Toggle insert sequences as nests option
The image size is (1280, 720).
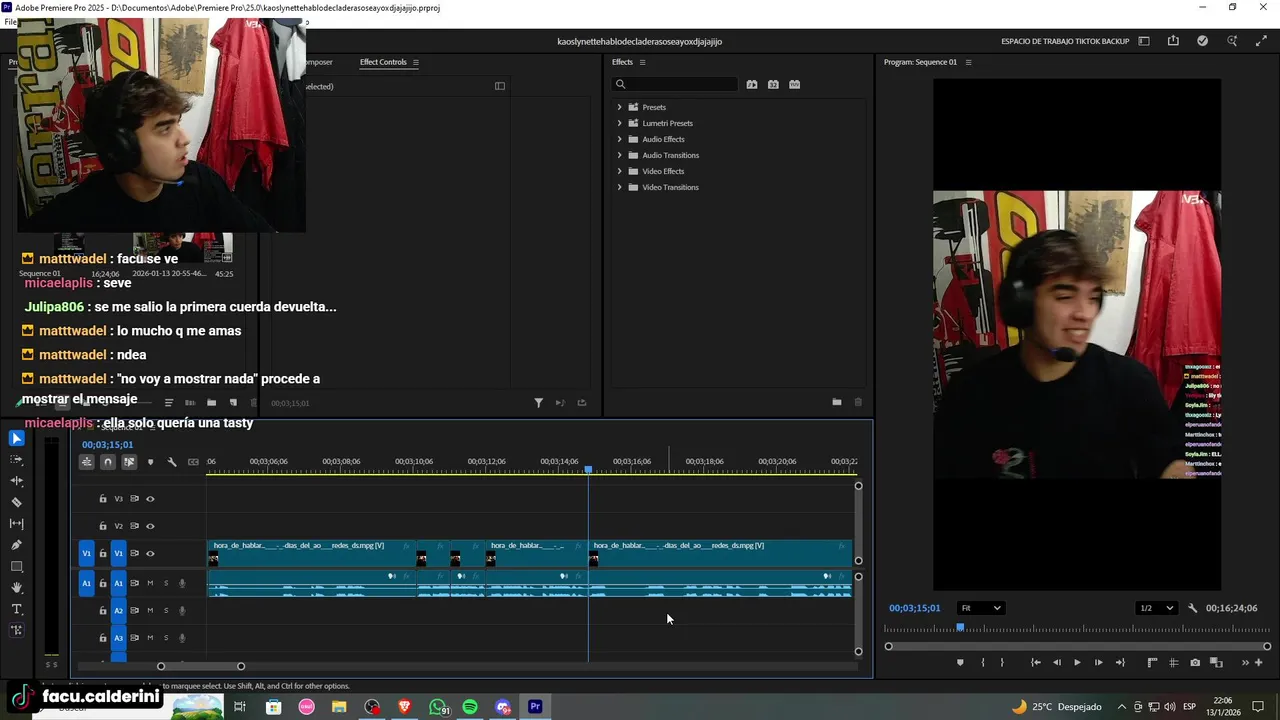pos(87,462)
